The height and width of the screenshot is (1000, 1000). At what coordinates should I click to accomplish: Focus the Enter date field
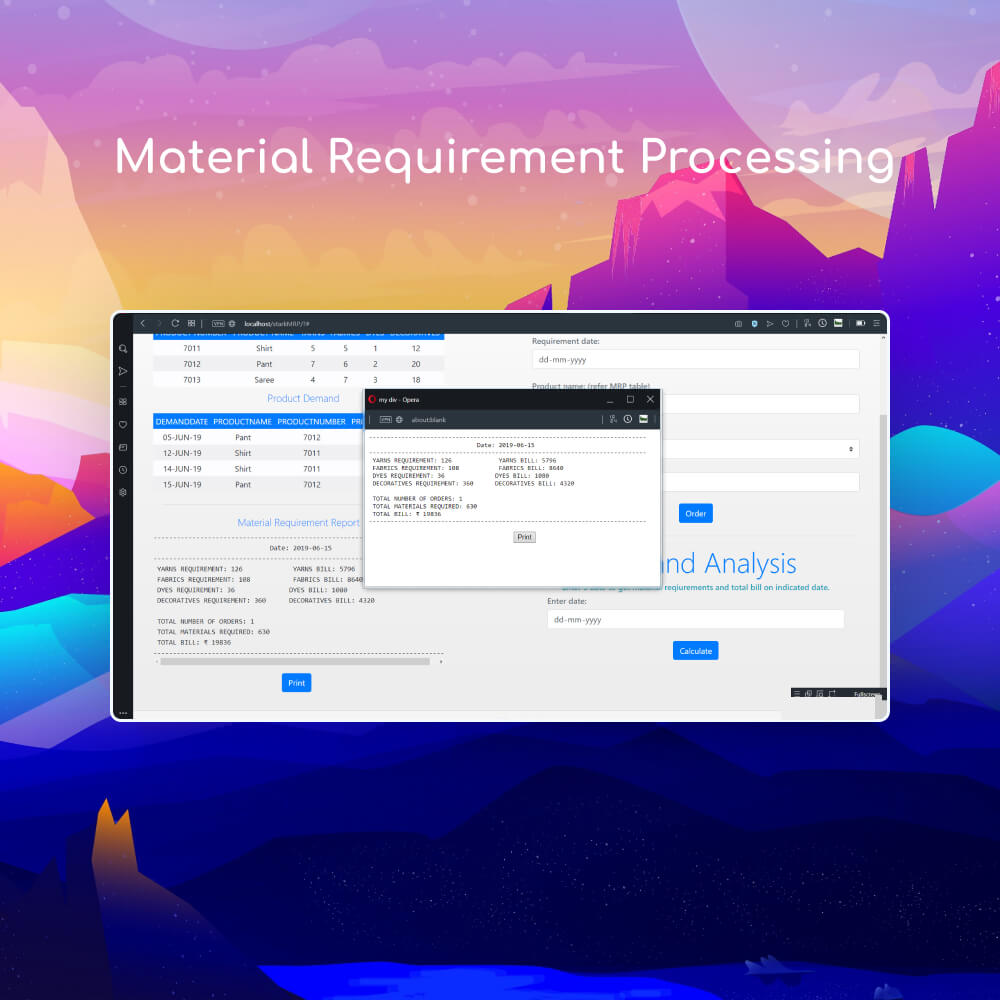click(695, 619)
